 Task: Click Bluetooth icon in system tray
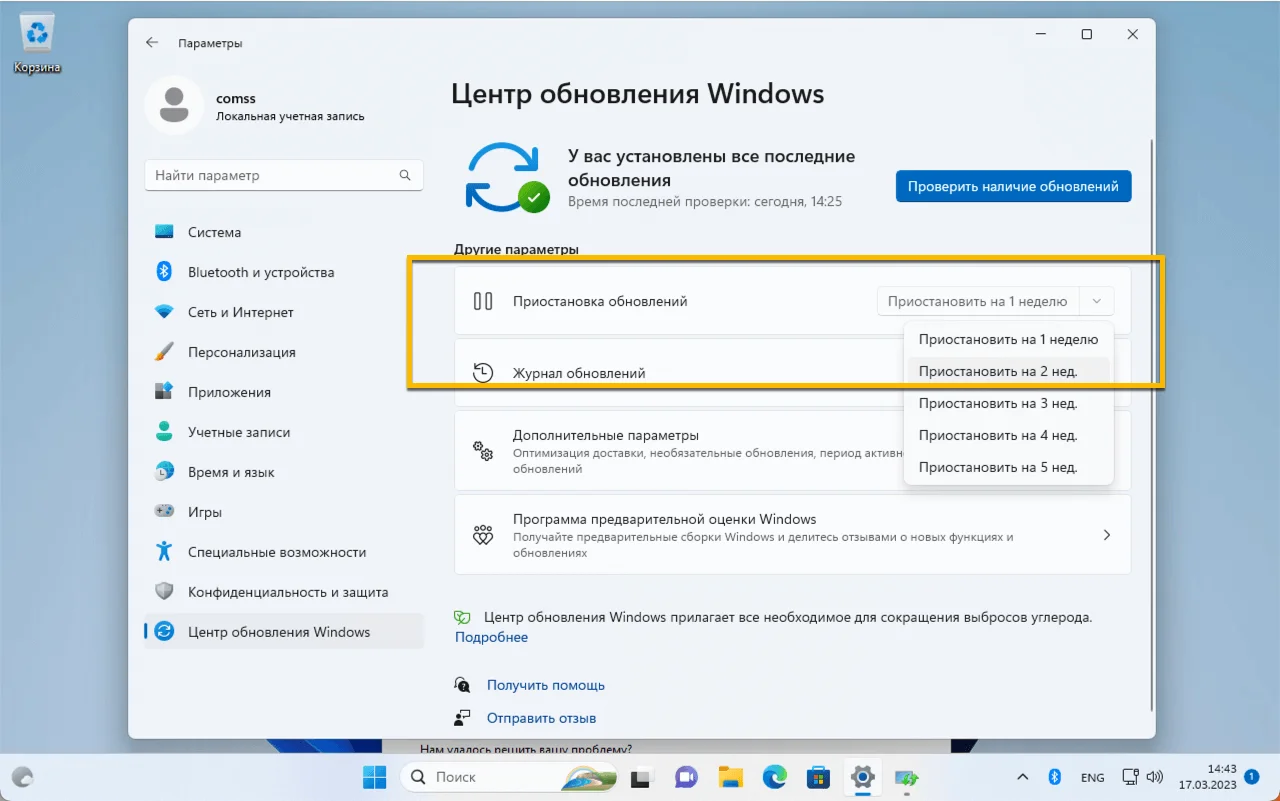point(1054,777)
